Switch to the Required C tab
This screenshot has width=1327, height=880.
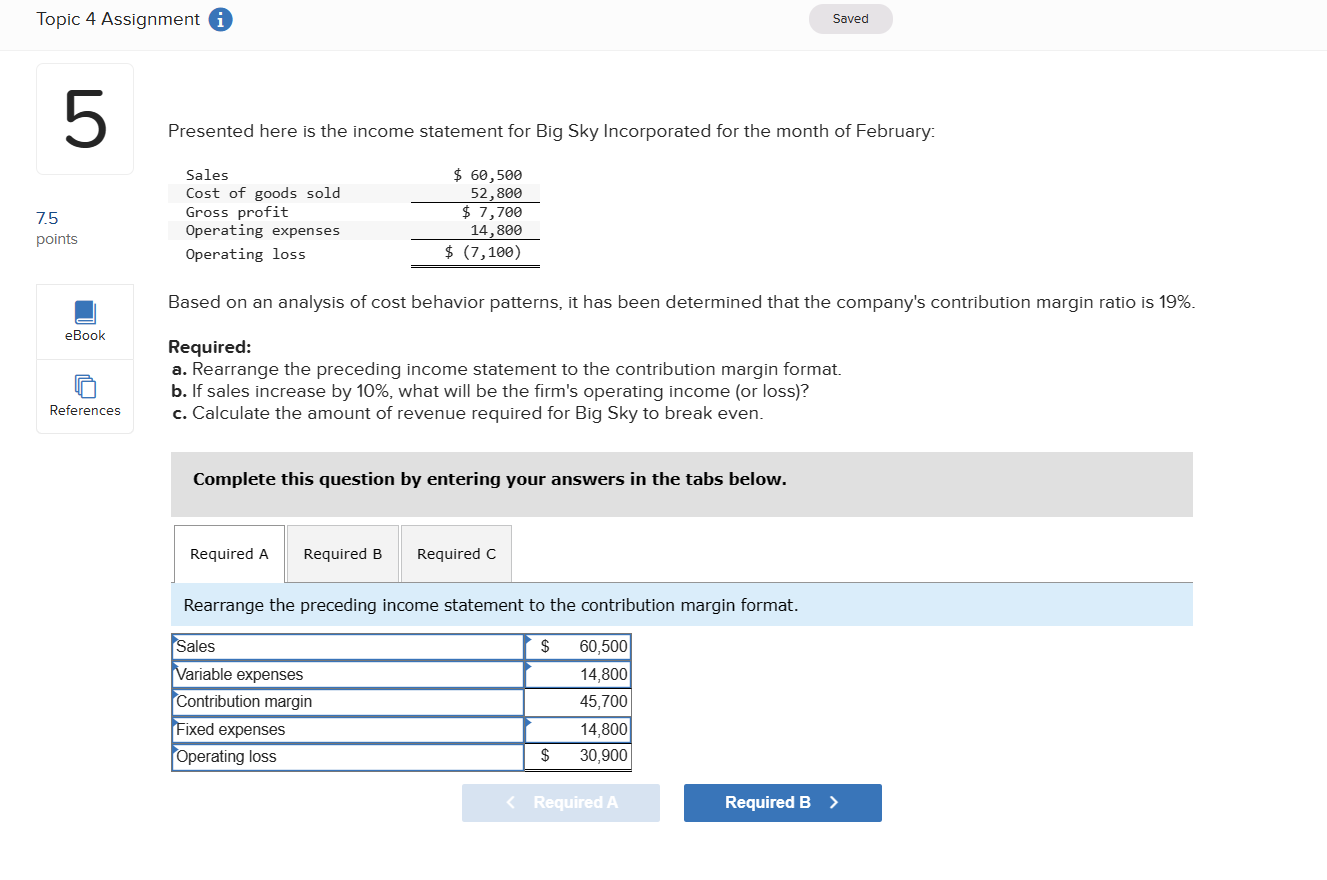click(x=455, y=553)
